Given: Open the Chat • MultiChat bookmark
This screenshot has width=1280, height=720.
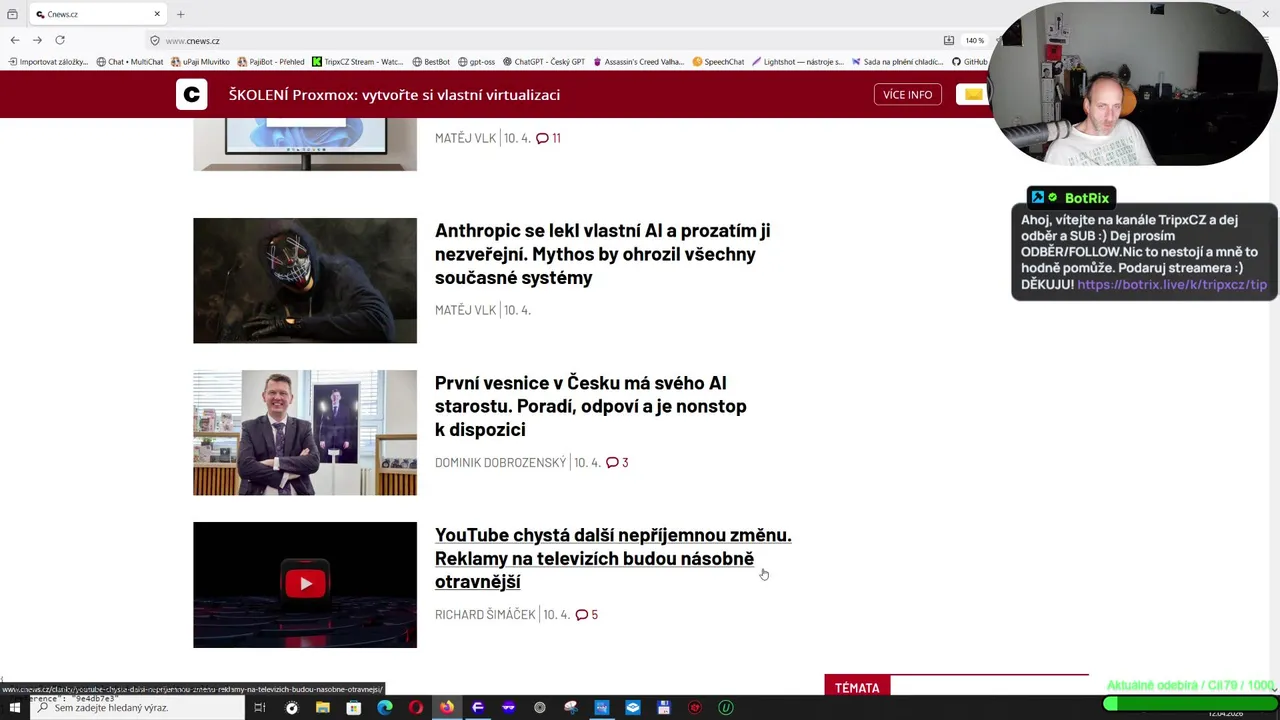Looking at the screenshot, I should pyautogui.click(x=130, y=62).
